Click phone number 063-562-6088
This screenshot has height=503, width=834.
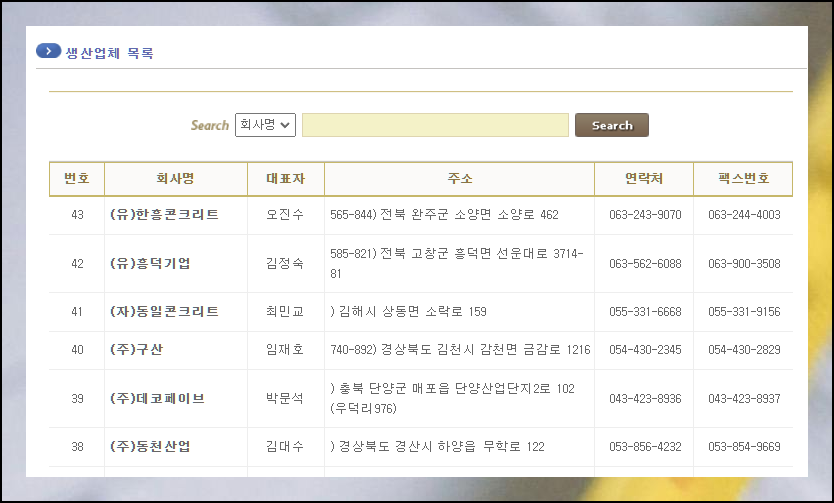(x=645, y=263)
